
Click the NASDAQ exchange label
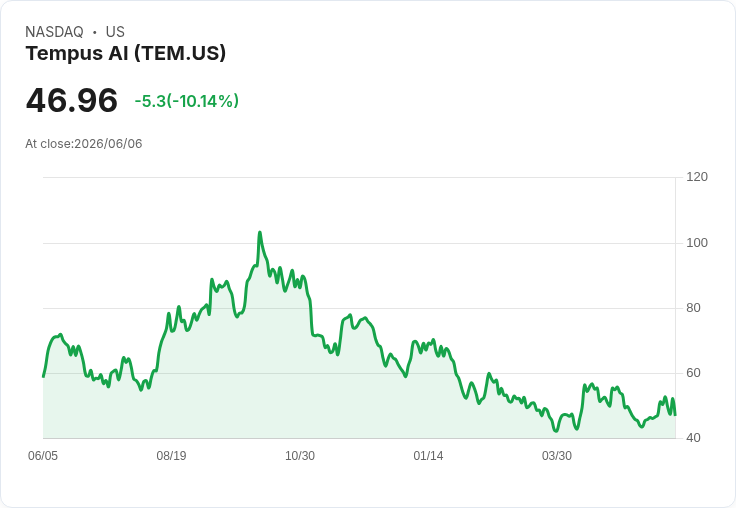point(54,32)
